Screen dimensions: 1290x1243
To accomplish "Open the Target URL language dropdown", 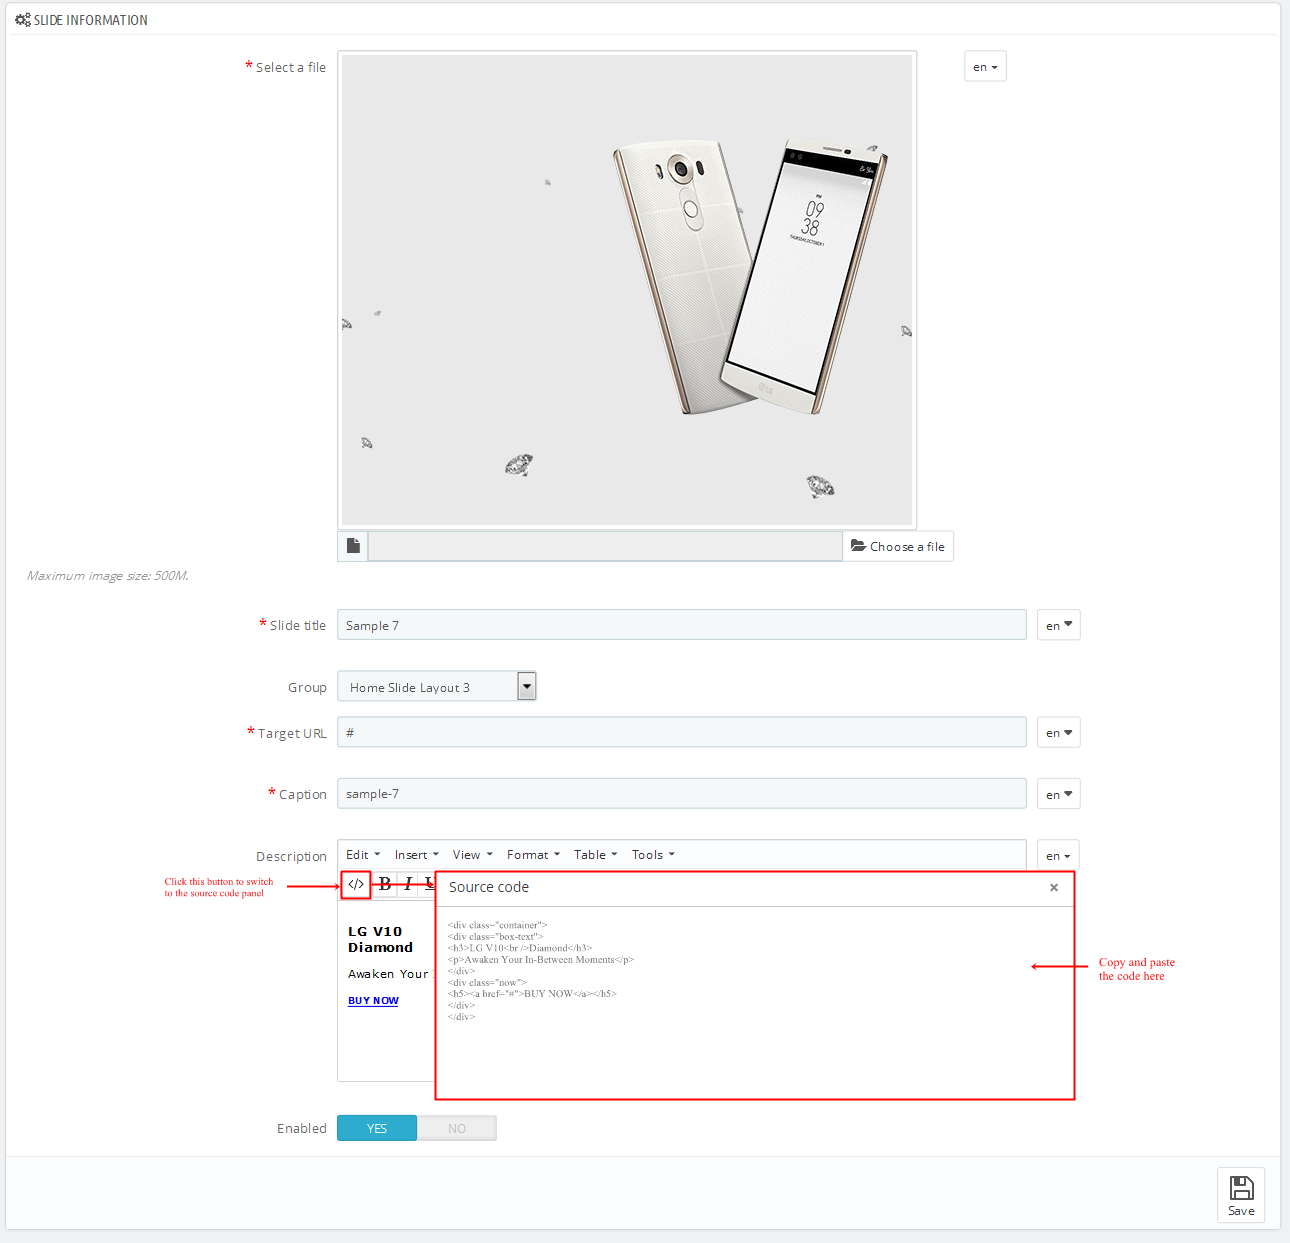I will [1058, 732].
